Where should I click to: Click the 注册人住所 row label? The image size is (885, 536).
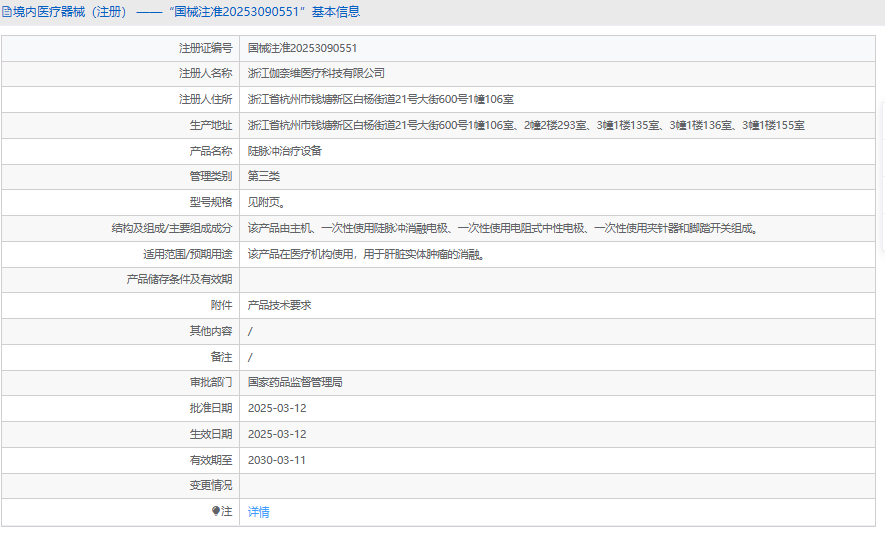(205, 99)
